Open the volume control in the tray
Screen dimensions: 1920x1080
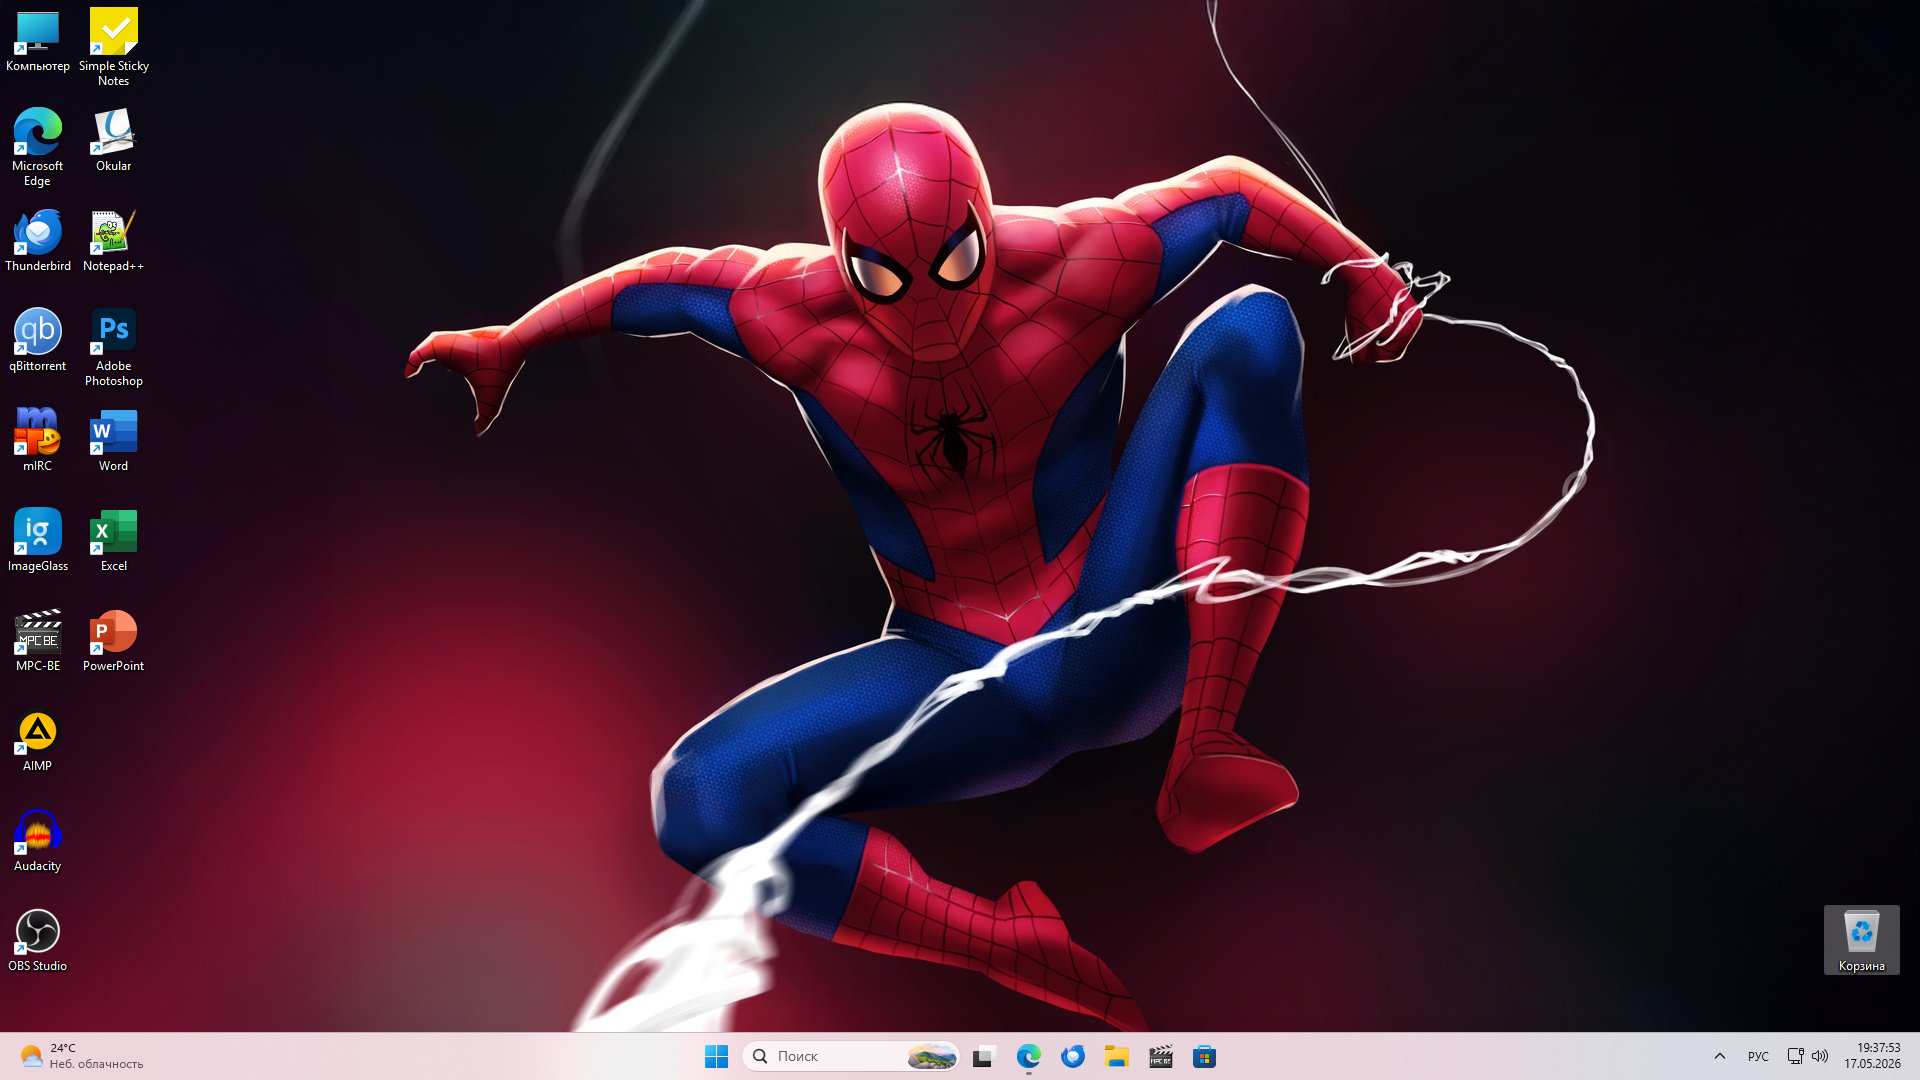coord(1820,1056)
